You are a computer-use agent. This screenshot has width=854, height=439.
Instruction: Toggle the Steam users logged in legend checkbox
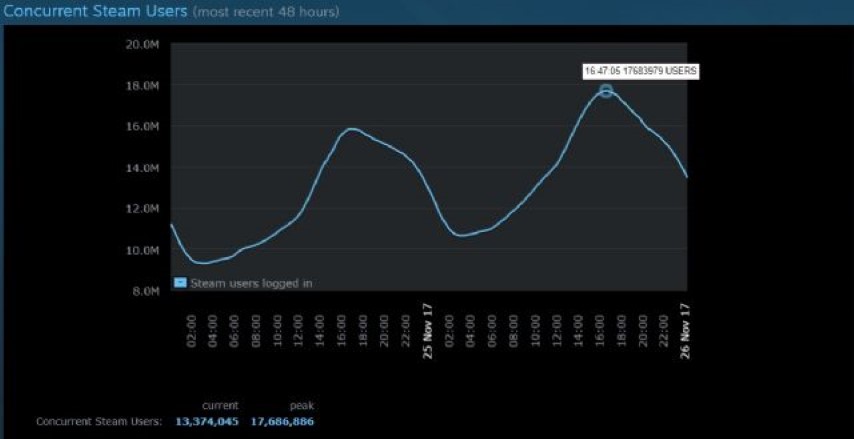(x=180, y=282)
